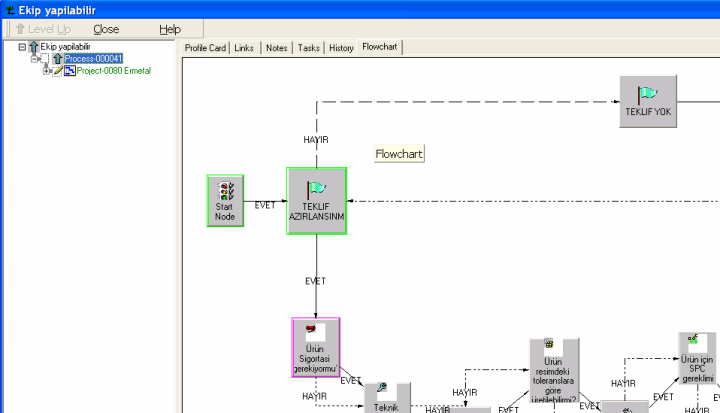720x413 pixels.
Task: Switch to the Tasks tab
Action: (x=309, y=48)
